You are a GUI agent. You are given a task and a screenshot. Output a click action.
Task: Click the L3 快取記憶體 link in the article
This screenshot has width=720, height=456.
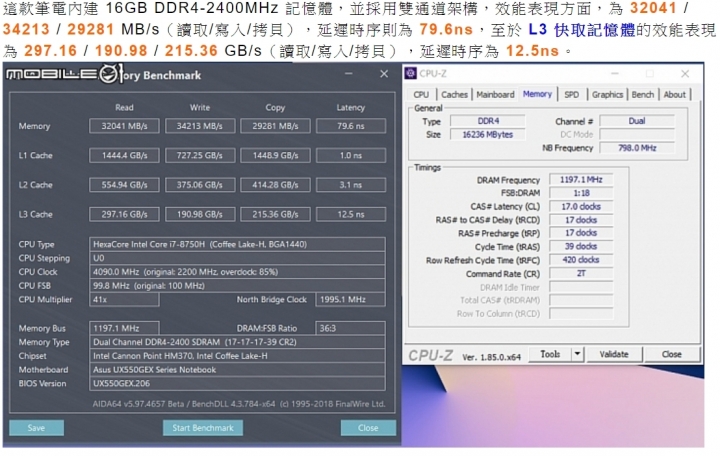[x=581, y=30]
